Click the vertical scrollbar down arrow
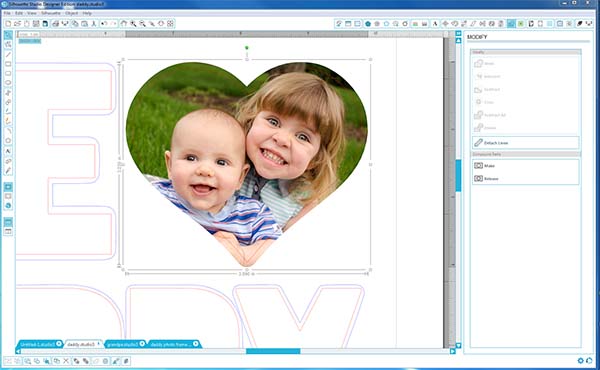 [458, 346]
